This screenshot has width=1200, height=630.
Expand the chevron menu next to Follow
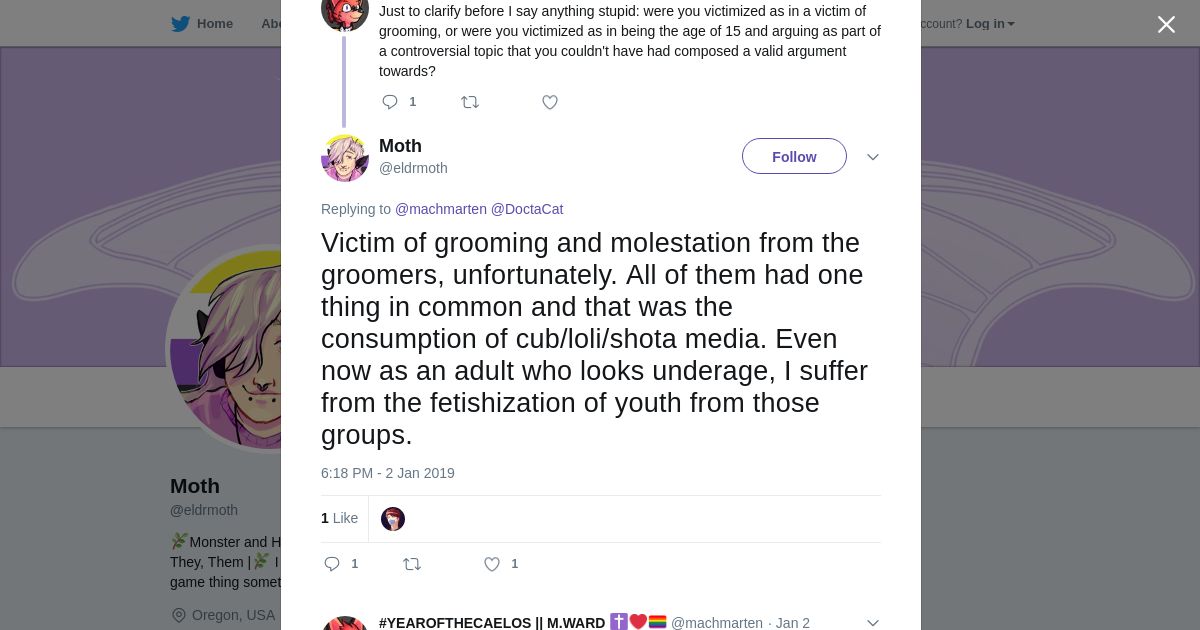click(872, 157)
